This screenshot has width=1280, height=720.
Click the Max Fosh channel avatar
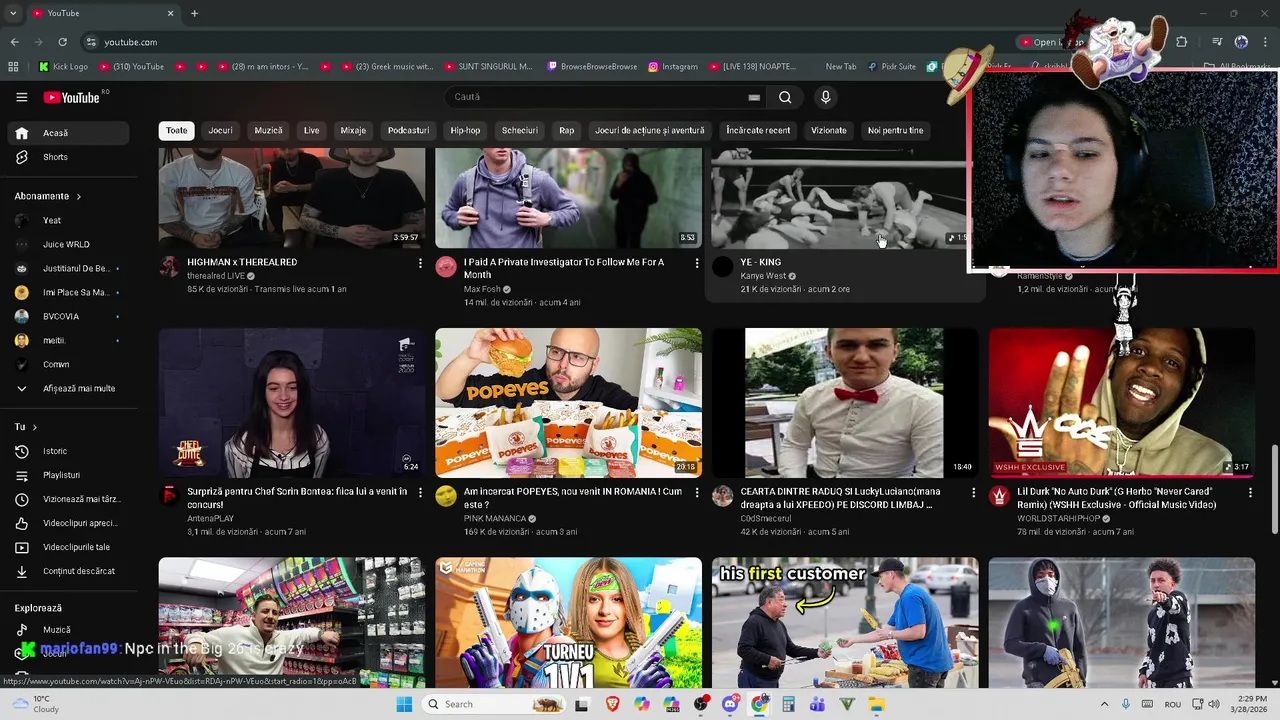(446, 266)
